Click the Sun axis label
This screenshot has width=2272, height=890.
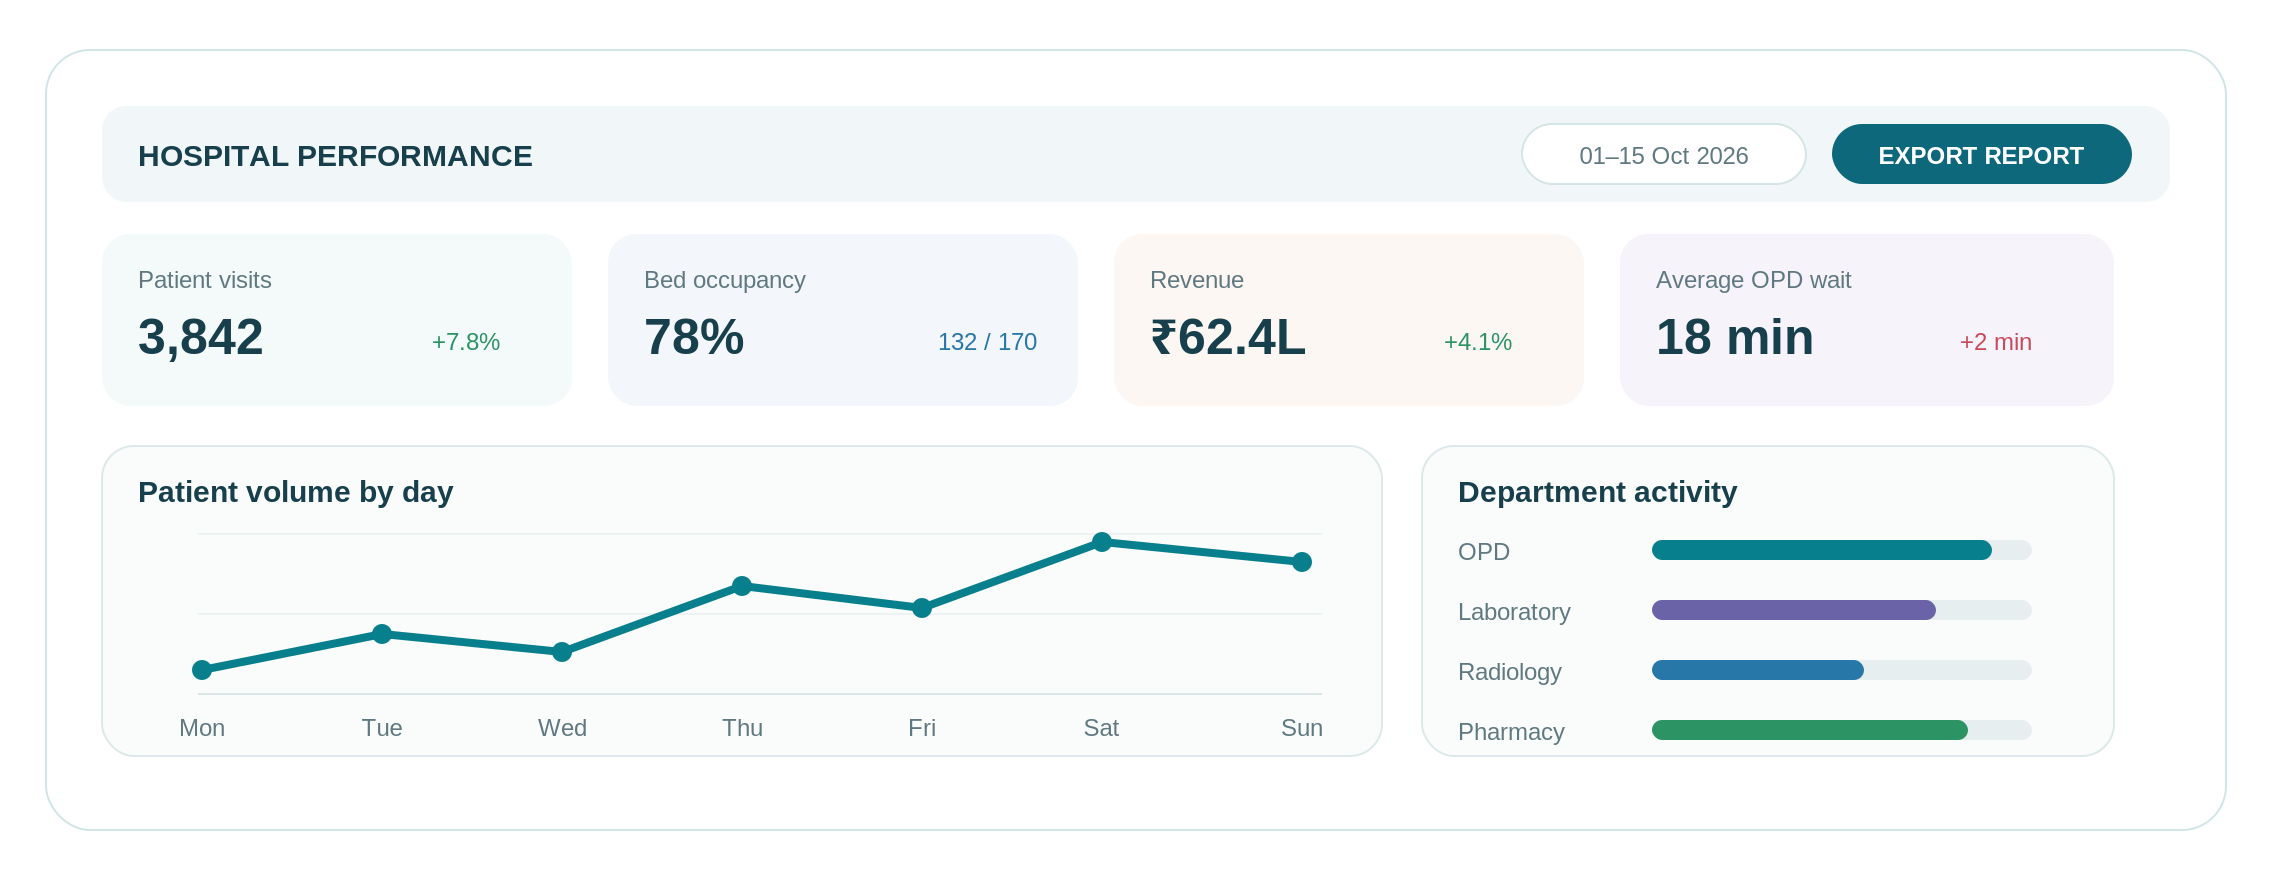point(1302,728)
